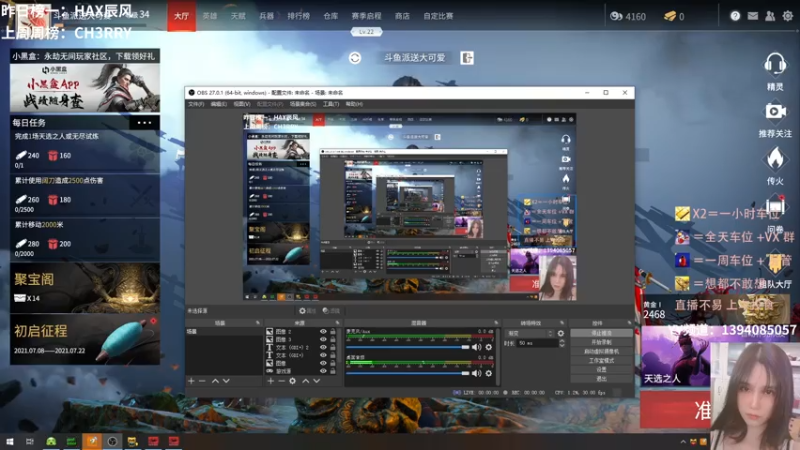Image resolution: width=800 pixels, height=450 pixels.
Task: Pop out the 控件 dock panel
Action: tap(629, 323)
